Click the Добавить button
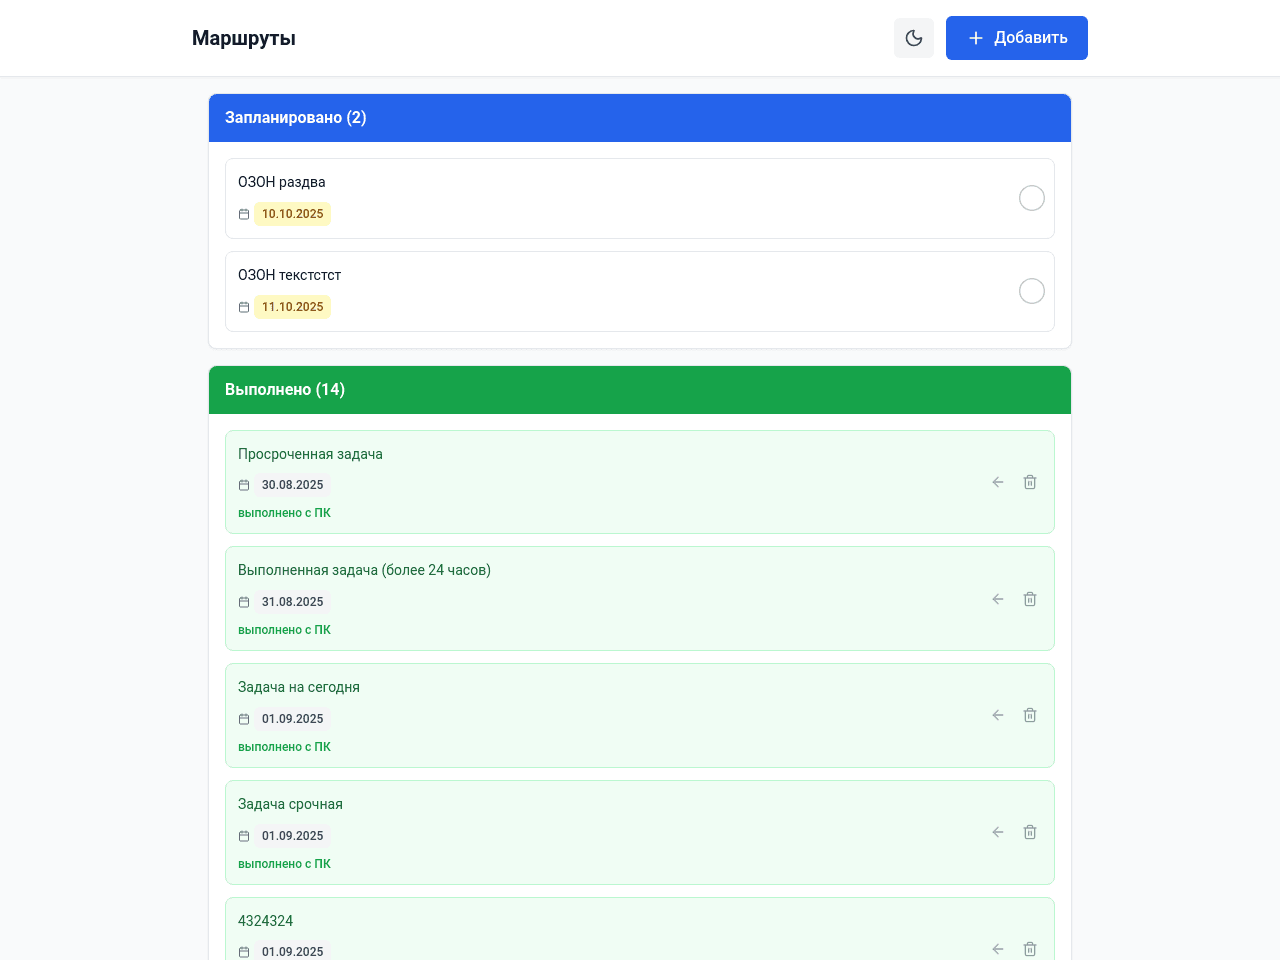The height and width of the screenshot is (960, 1280). coord(1017,38)
